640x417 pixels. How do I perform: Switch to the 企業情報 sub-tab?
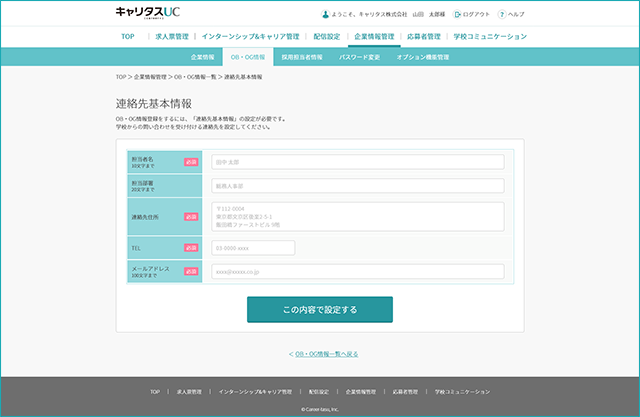click(x=202, y=57)
